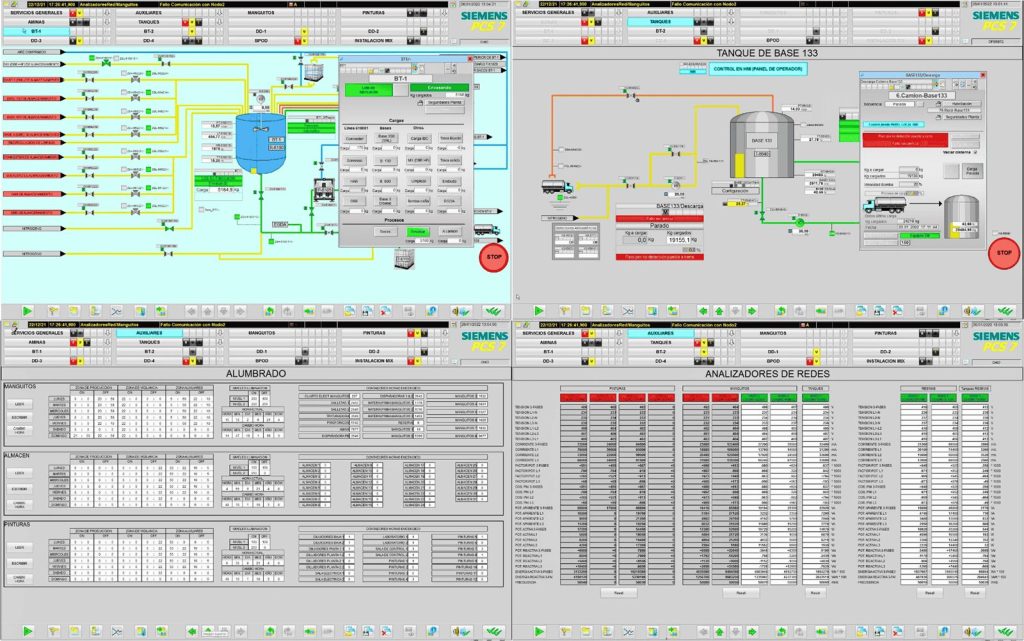Click Seguimiento Planta button in BT-1 popup
The width and height of the screenshot is (1024, 641).
pyautogui.click(x=443, y=102)
